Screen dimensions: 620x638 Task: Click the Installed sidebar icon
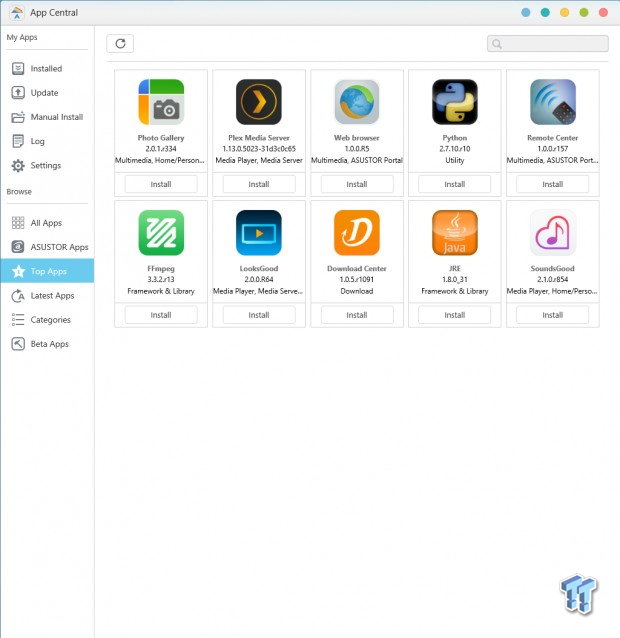click(x=18, y=68)
